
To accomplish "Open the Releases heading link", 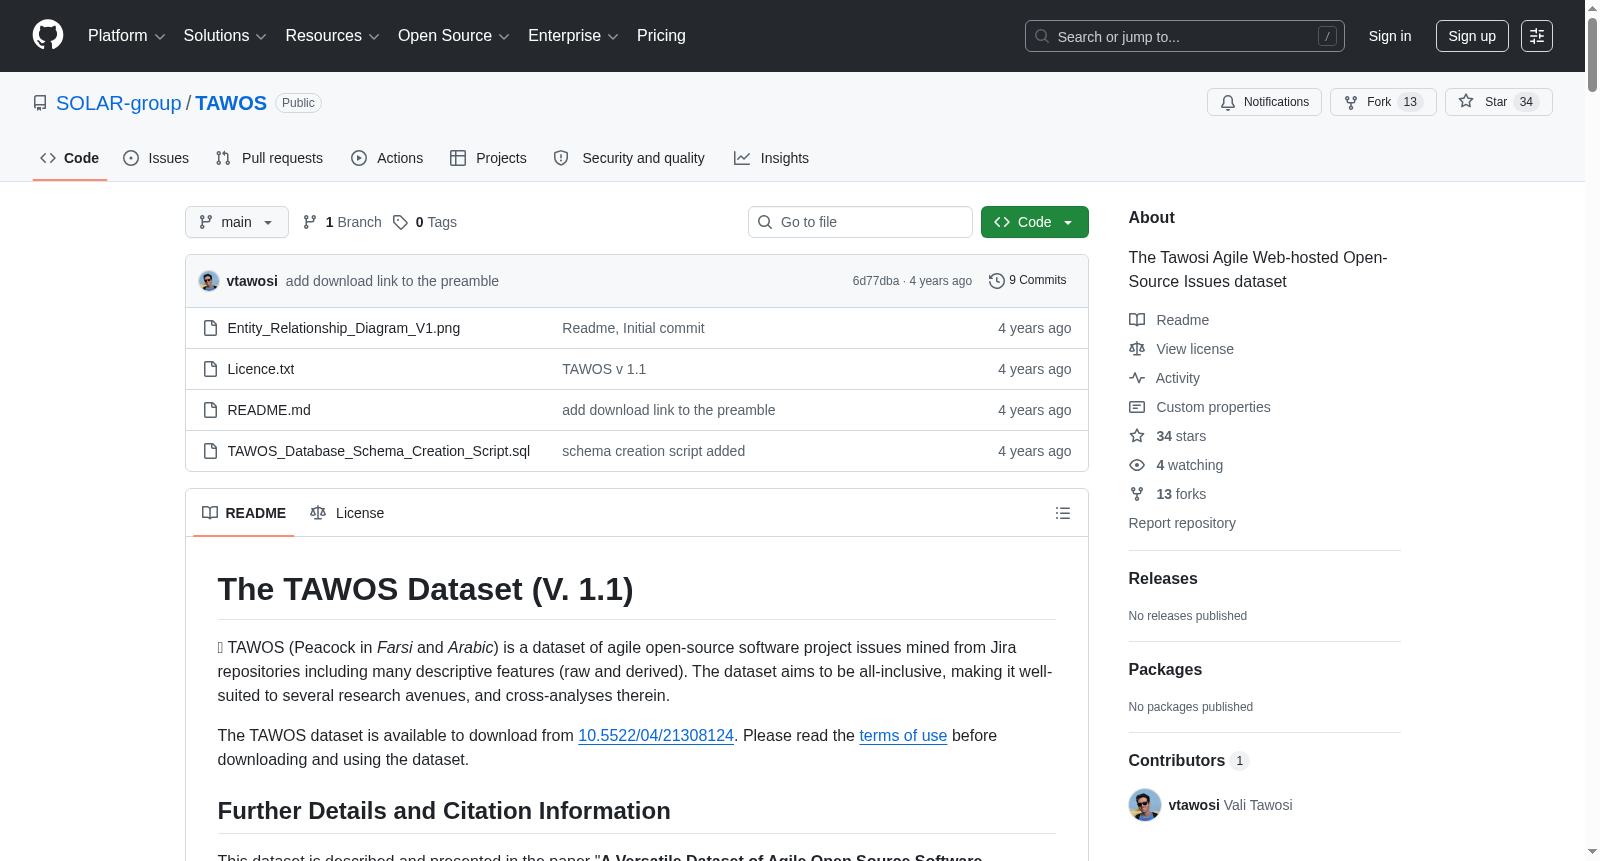I will 1163,579.
